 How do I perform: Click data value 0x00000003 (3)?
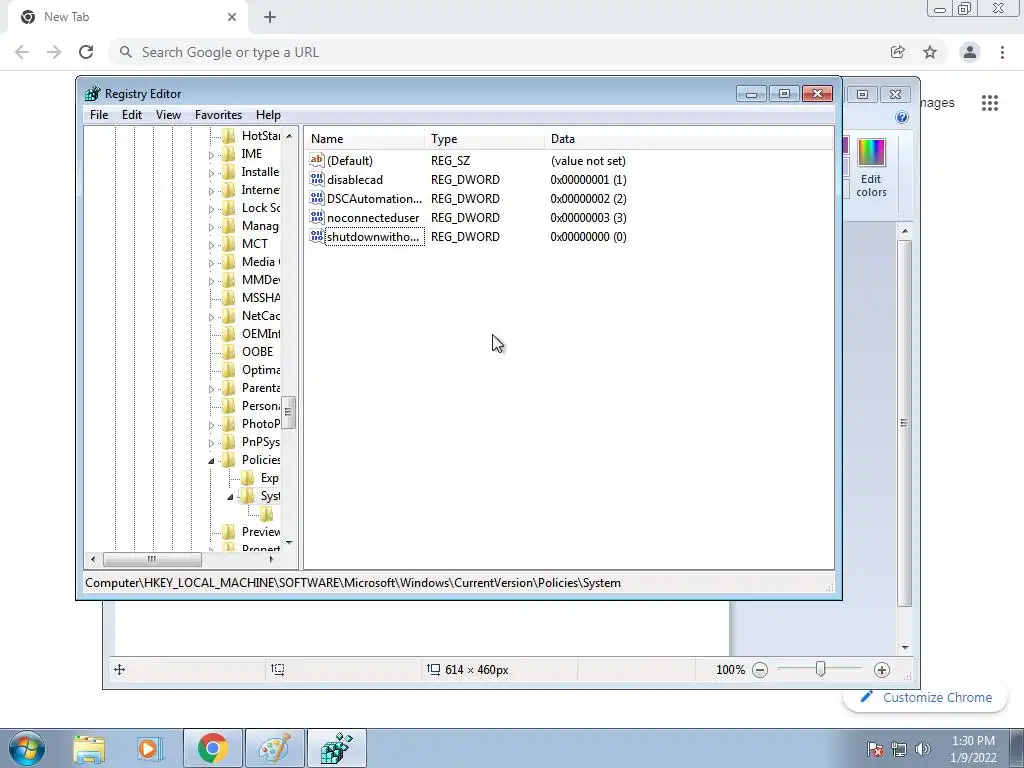tap(588, 217)
